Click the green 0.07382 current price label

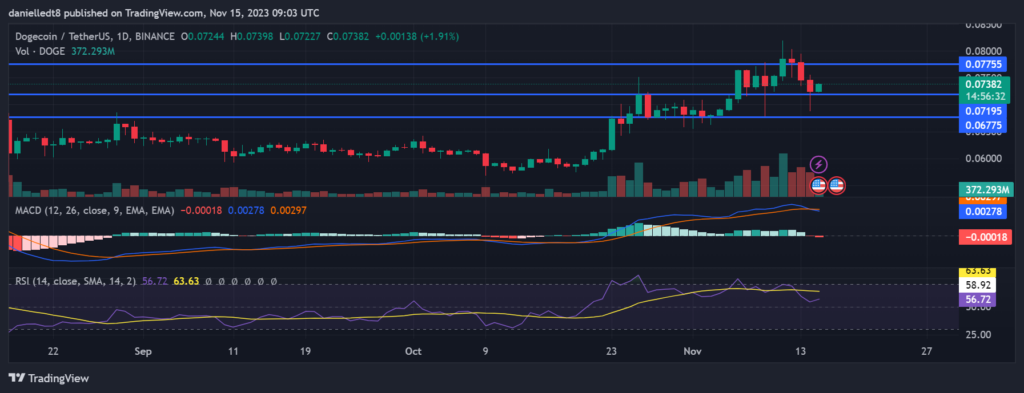(984, 84)
